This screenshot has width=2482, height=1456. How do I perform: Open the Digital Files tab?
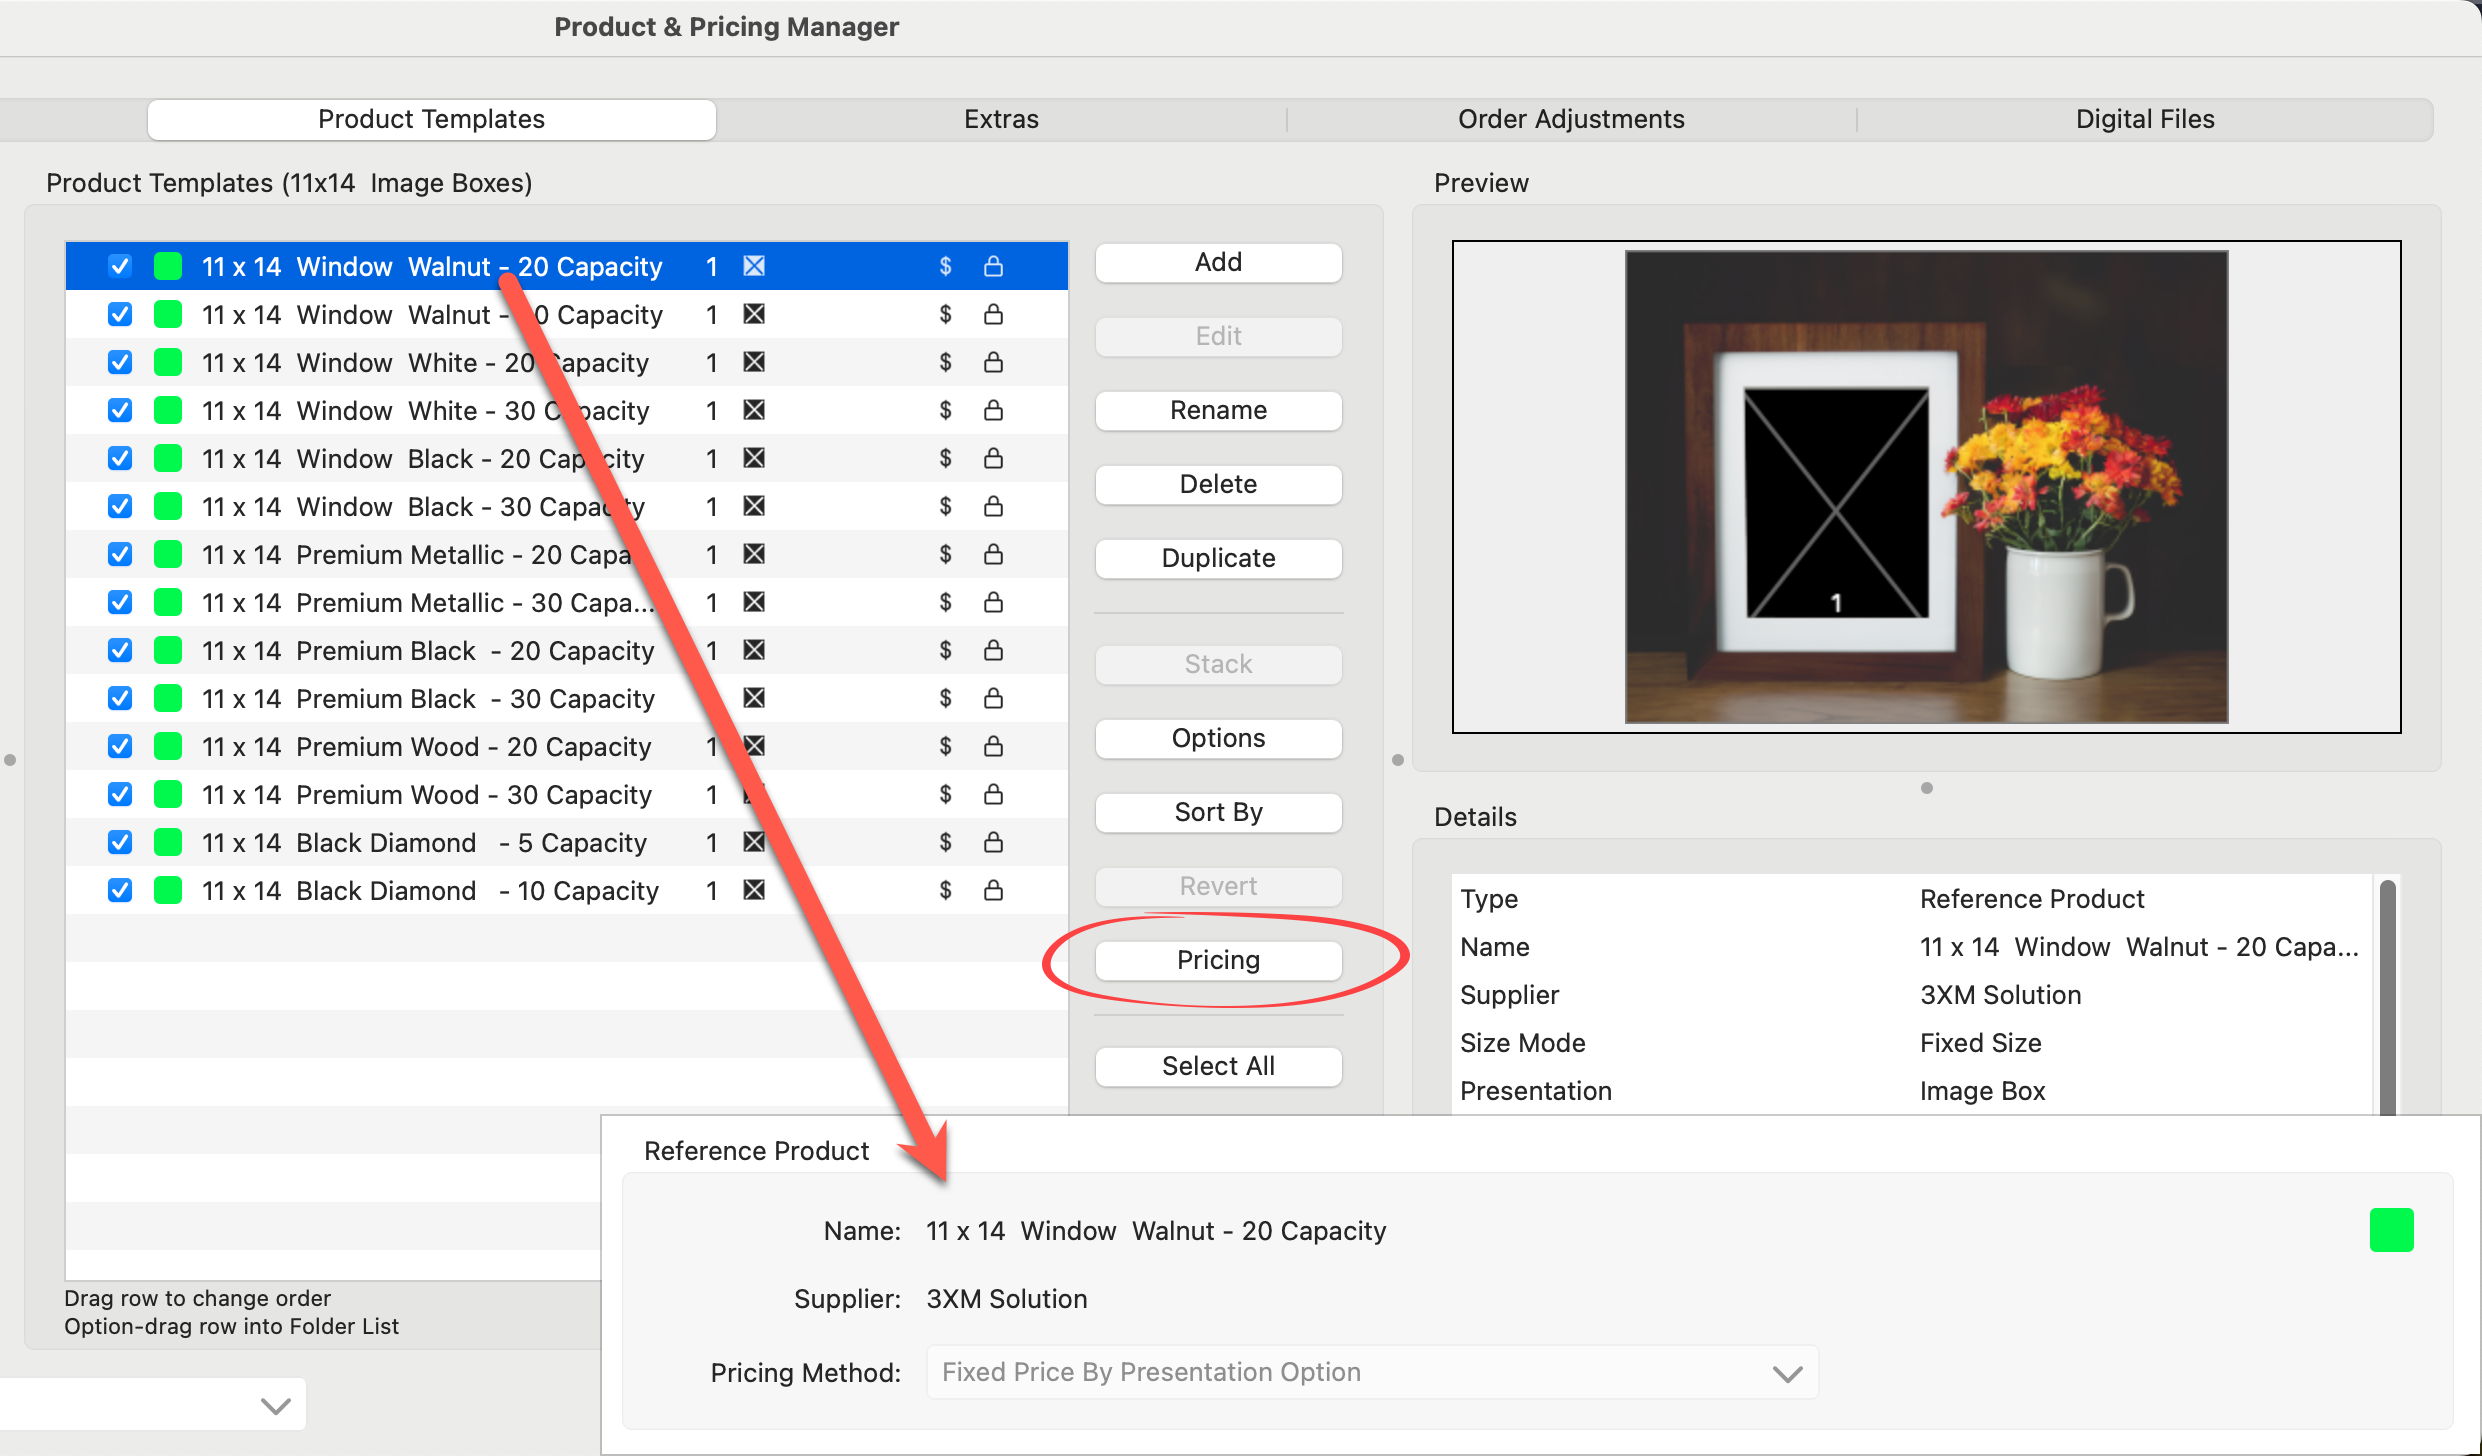tap(2144, 119)
